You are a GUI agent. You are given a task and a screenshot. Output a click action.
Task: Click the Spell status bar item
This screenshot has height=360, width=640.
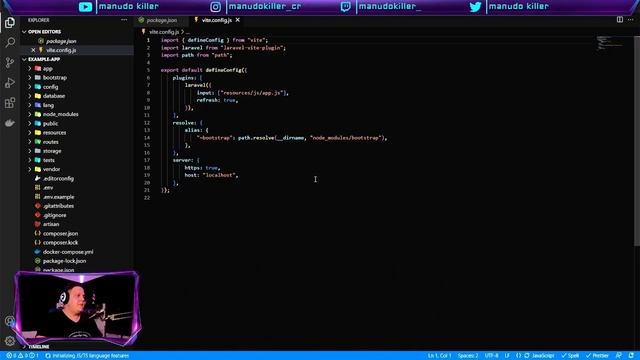pyautogui.click(x=570, y=356)
